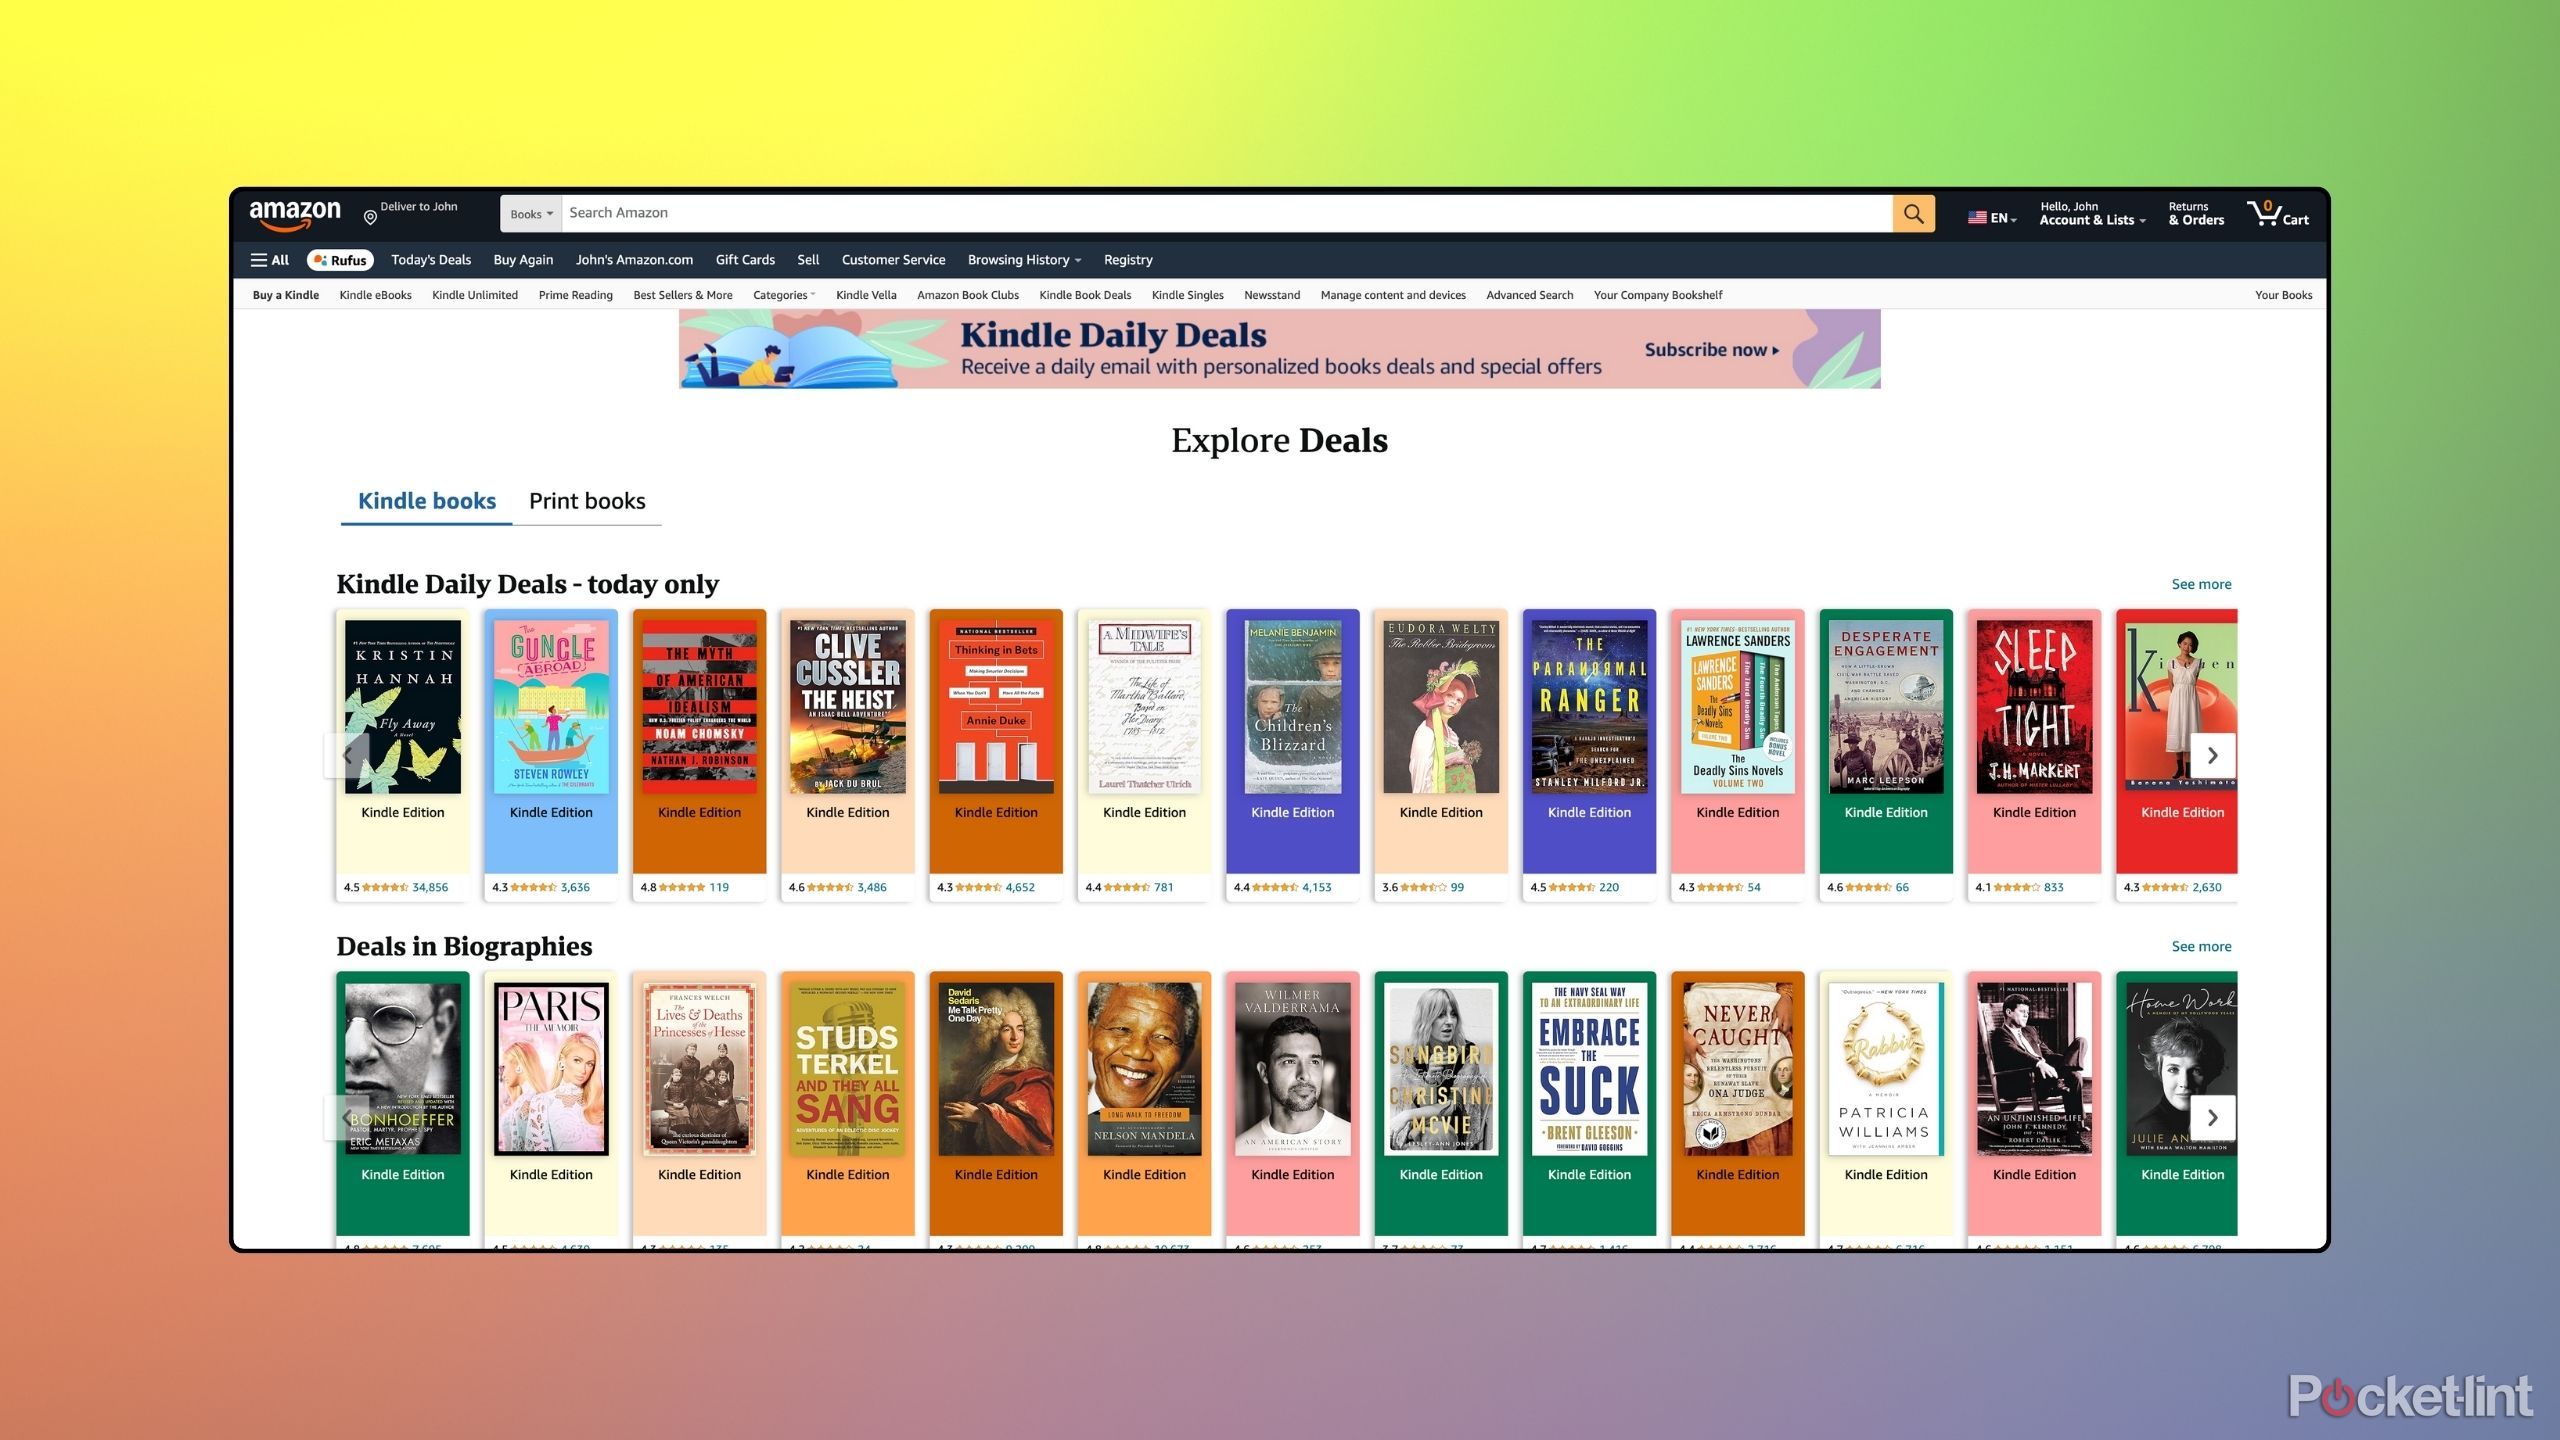The image size is (2560, 1440).
Task: Open the Kindle Singles link
Action: [1187, 295]
